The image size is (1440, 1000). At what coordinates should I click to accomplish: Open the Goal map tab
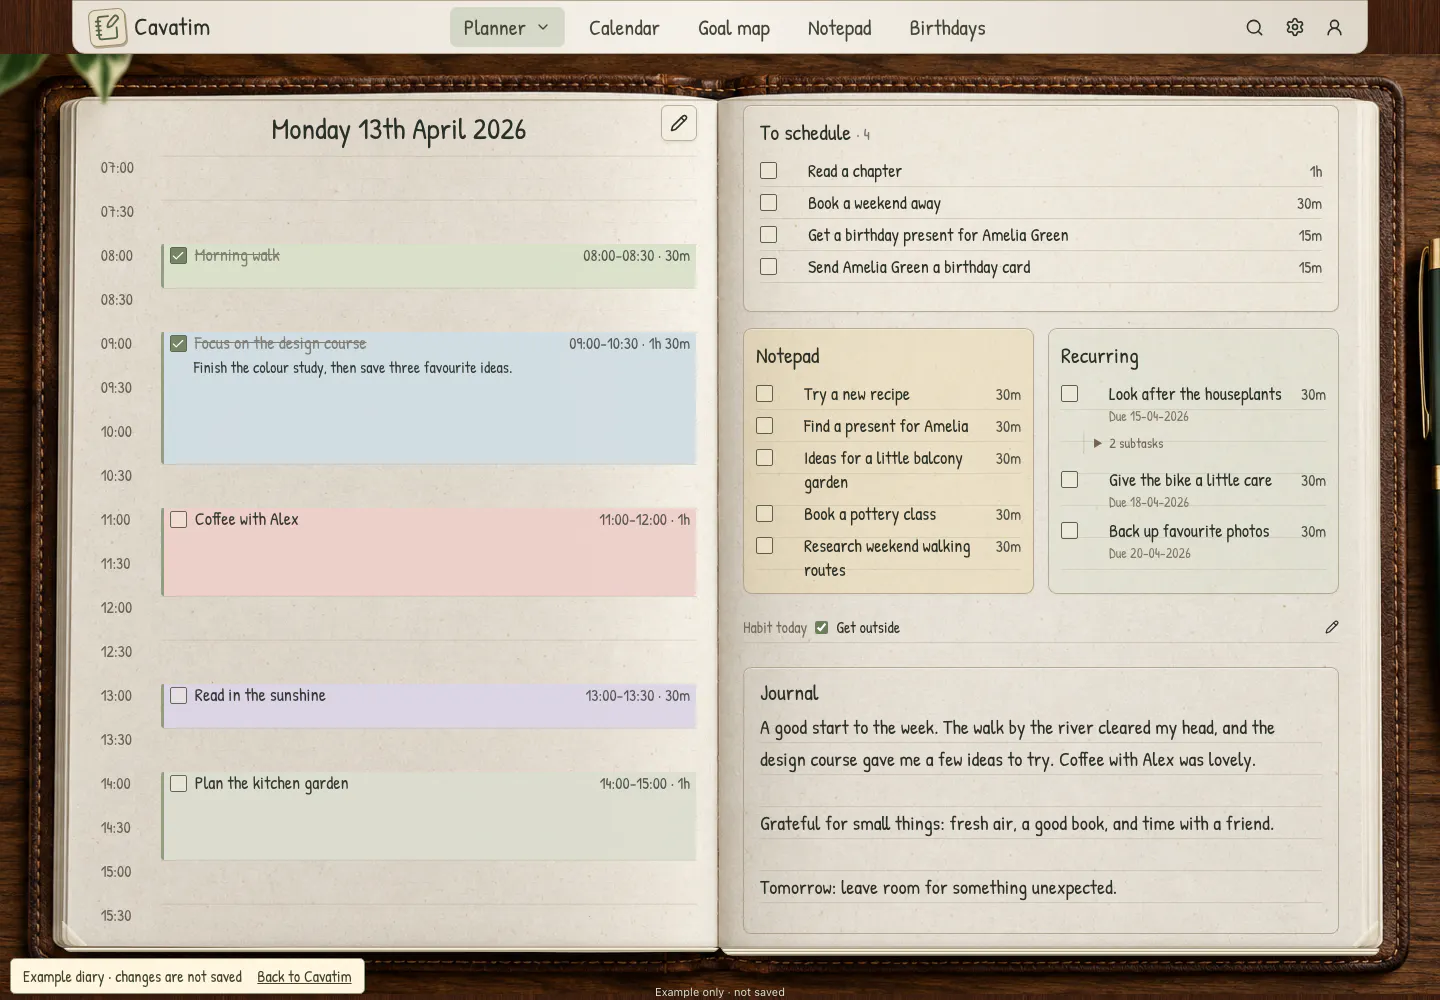point(734,28)
